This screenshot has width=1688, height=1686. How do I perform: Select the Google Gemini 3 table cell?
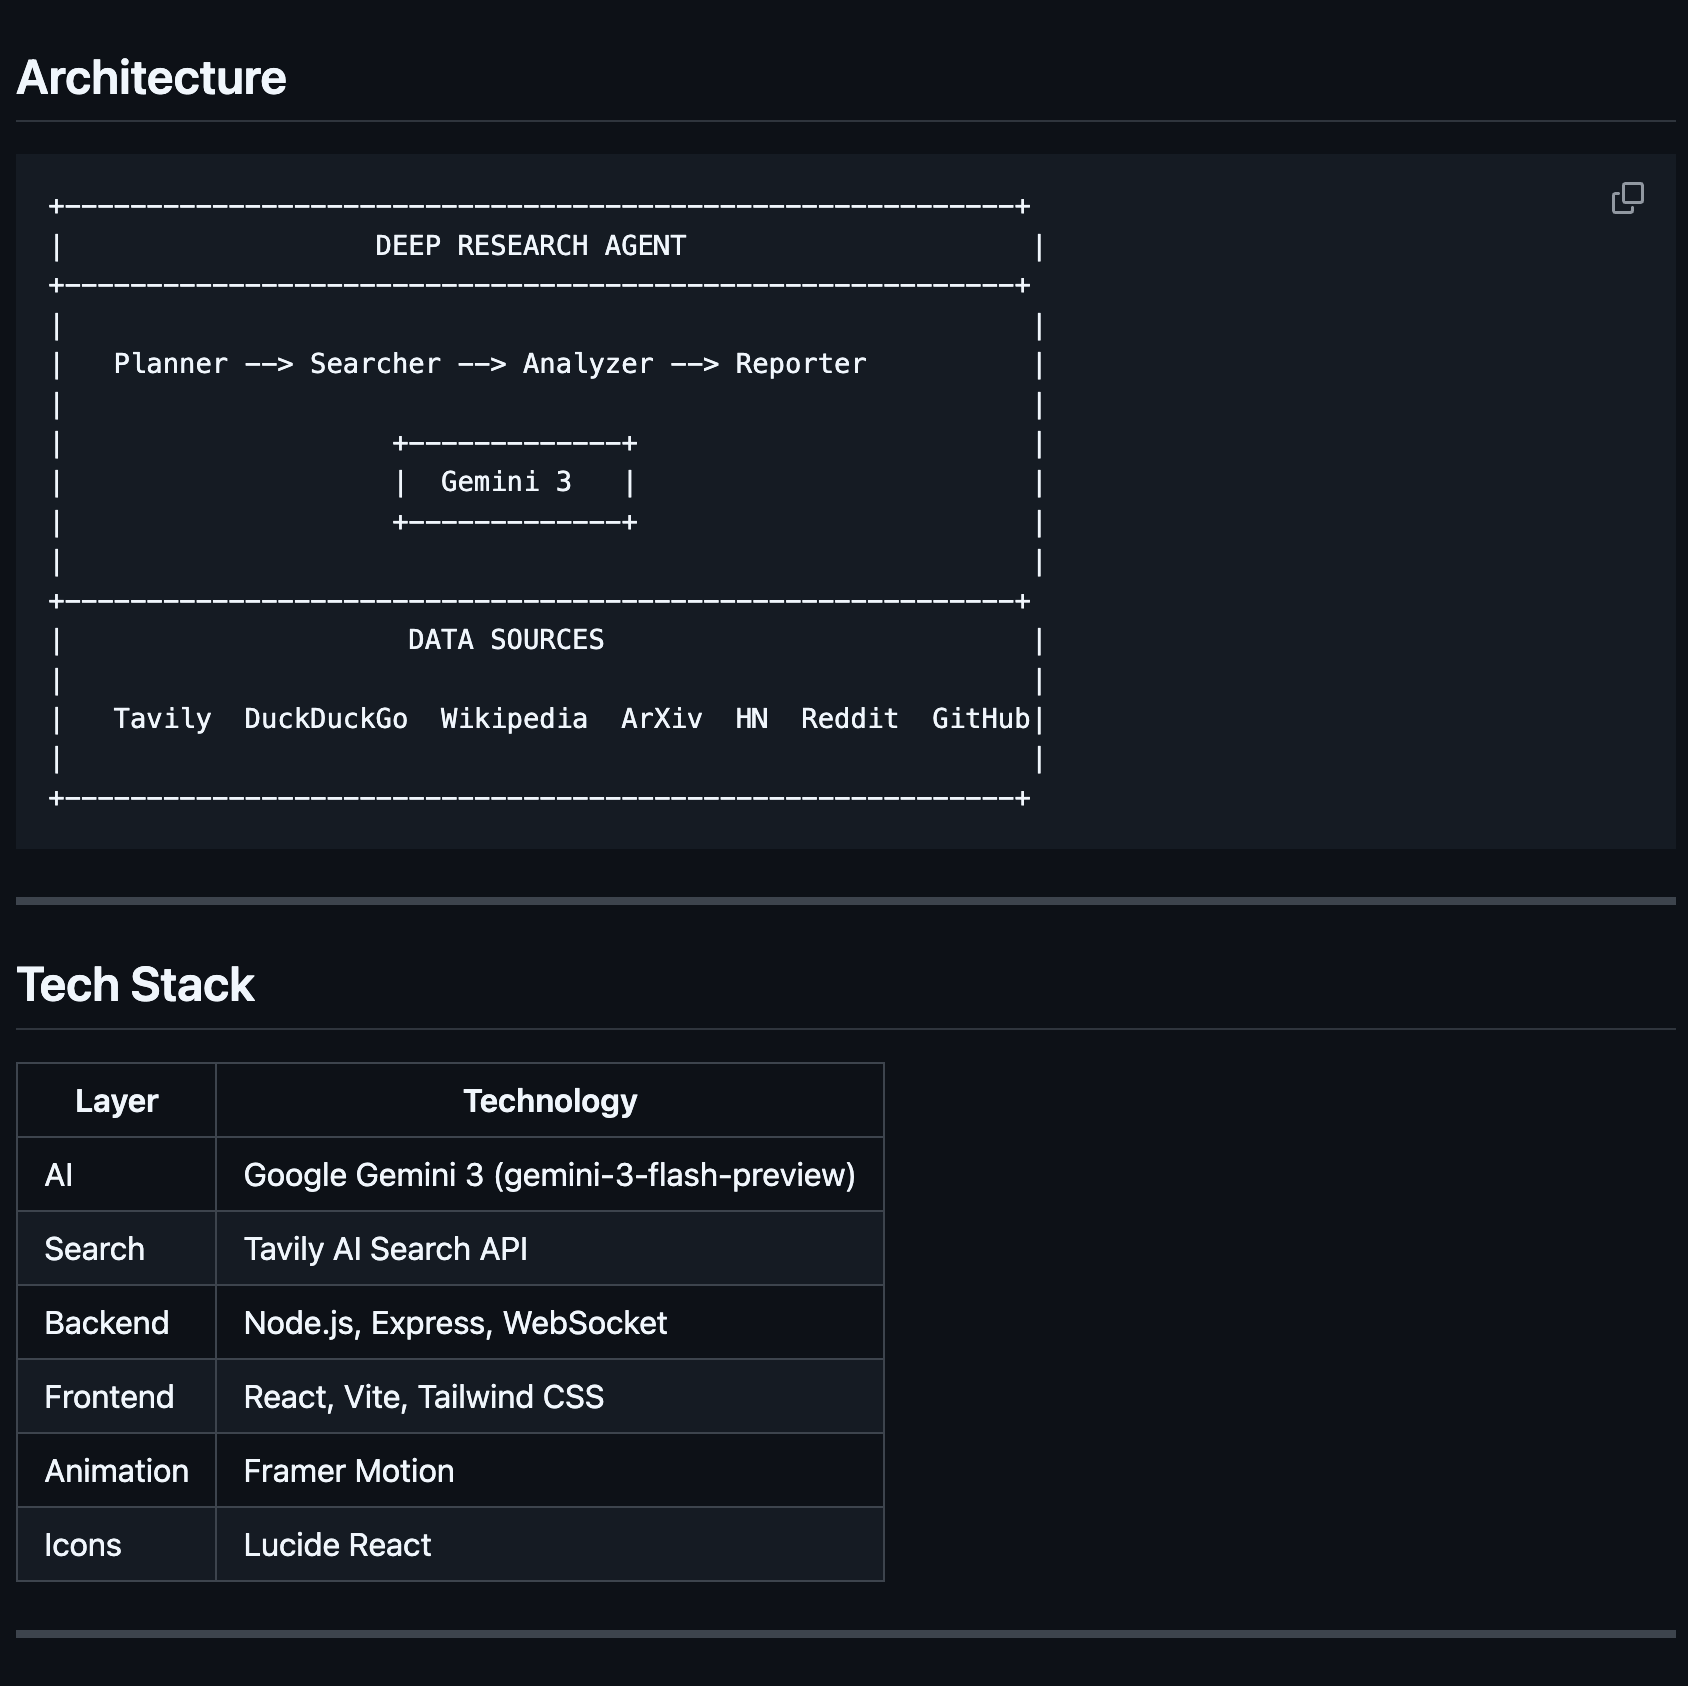[549, 1175]
